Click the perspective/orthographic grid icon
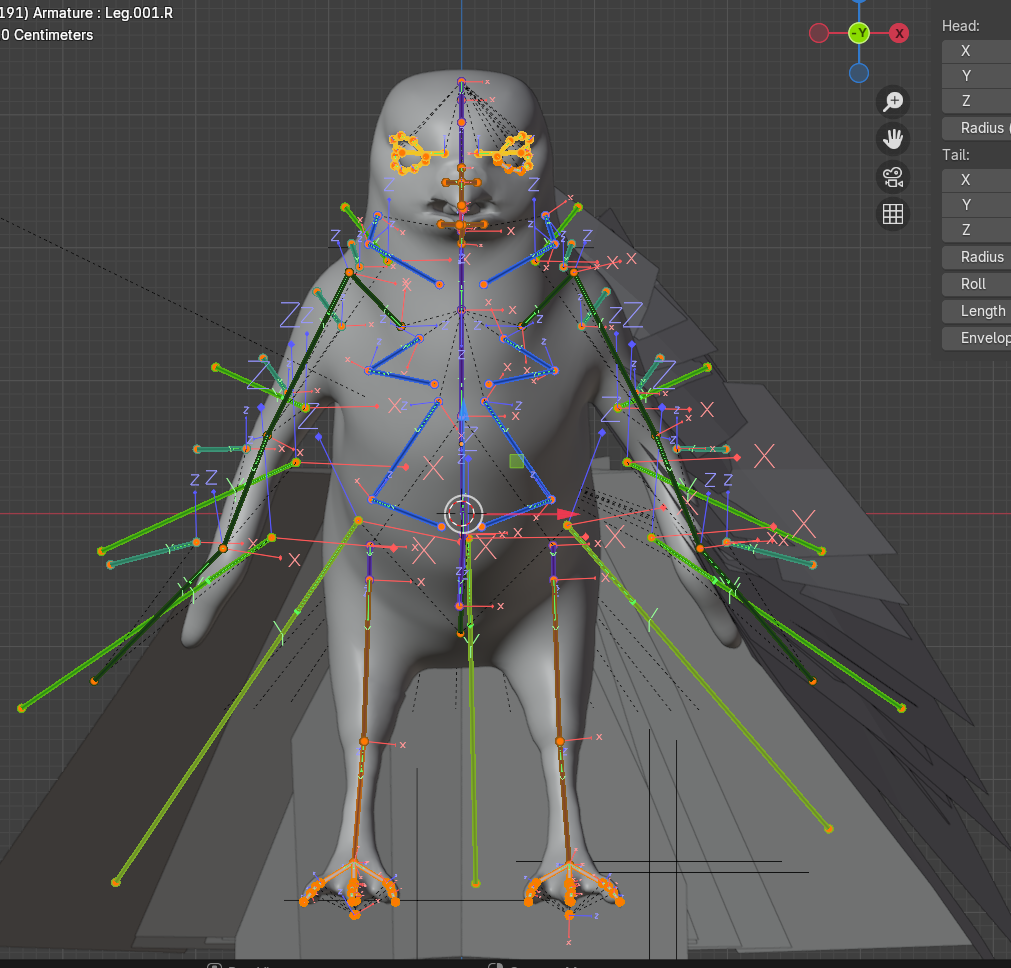Screen dimensions: 1011x968 pos(893,213)
